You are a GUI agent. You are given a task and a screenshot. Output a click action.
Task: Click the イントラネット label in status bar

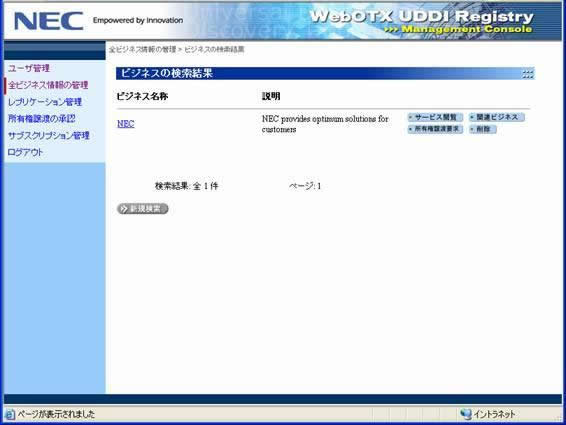coord(494,414)
